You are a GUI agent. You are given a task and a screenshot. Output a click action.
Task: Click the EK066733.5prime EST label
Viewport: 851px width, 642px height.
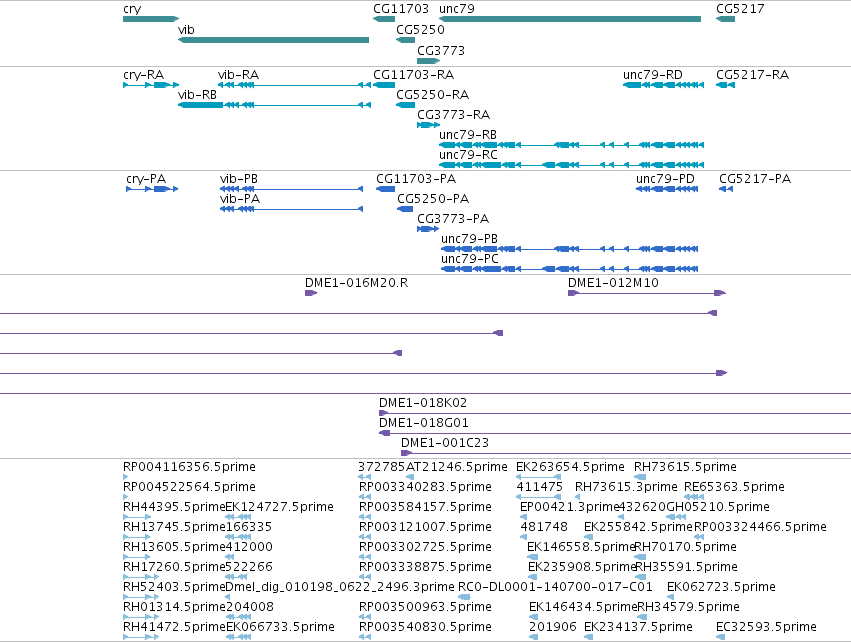(x=280, y=627)
